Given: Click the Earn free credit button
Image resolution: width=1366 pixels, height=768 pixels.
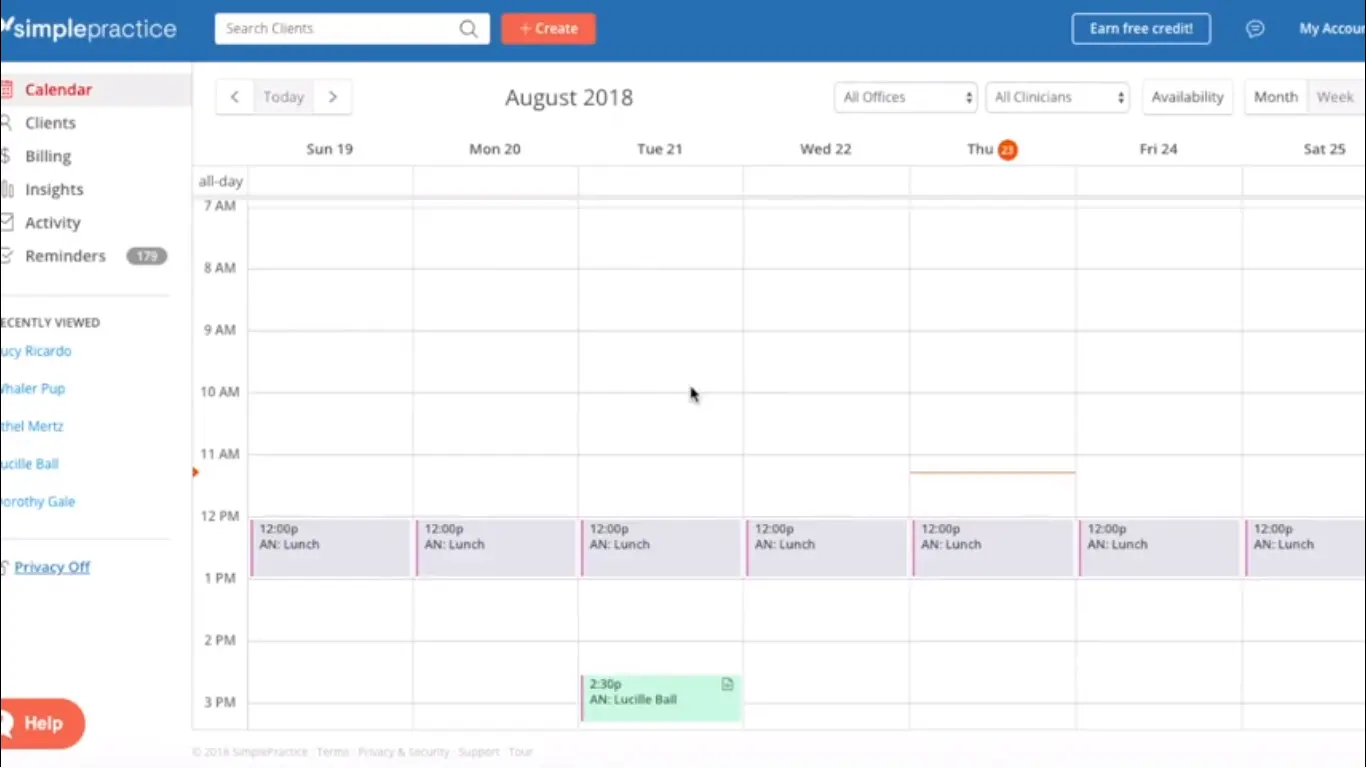Looking at the screenshot, I should 1141,28.
